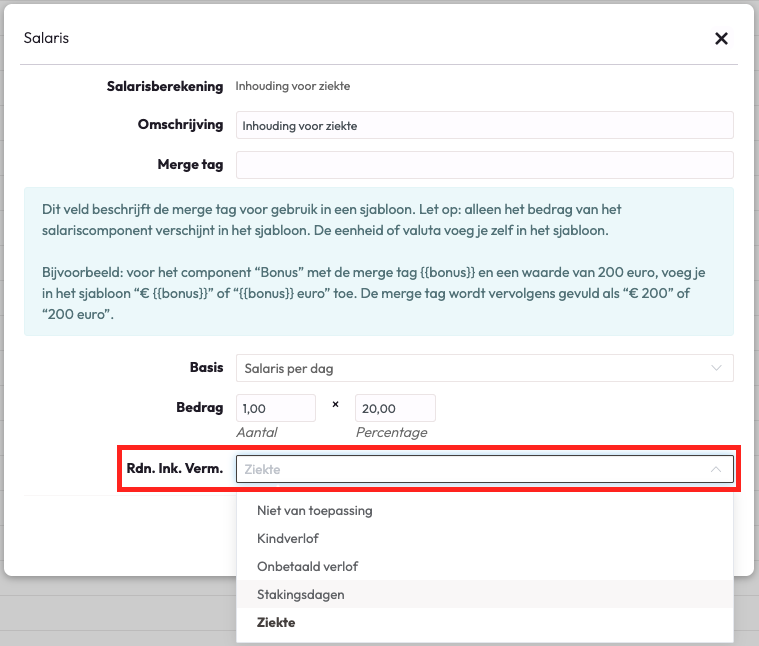Click the Salaris dialog title
759x646 pixels.
45,39
